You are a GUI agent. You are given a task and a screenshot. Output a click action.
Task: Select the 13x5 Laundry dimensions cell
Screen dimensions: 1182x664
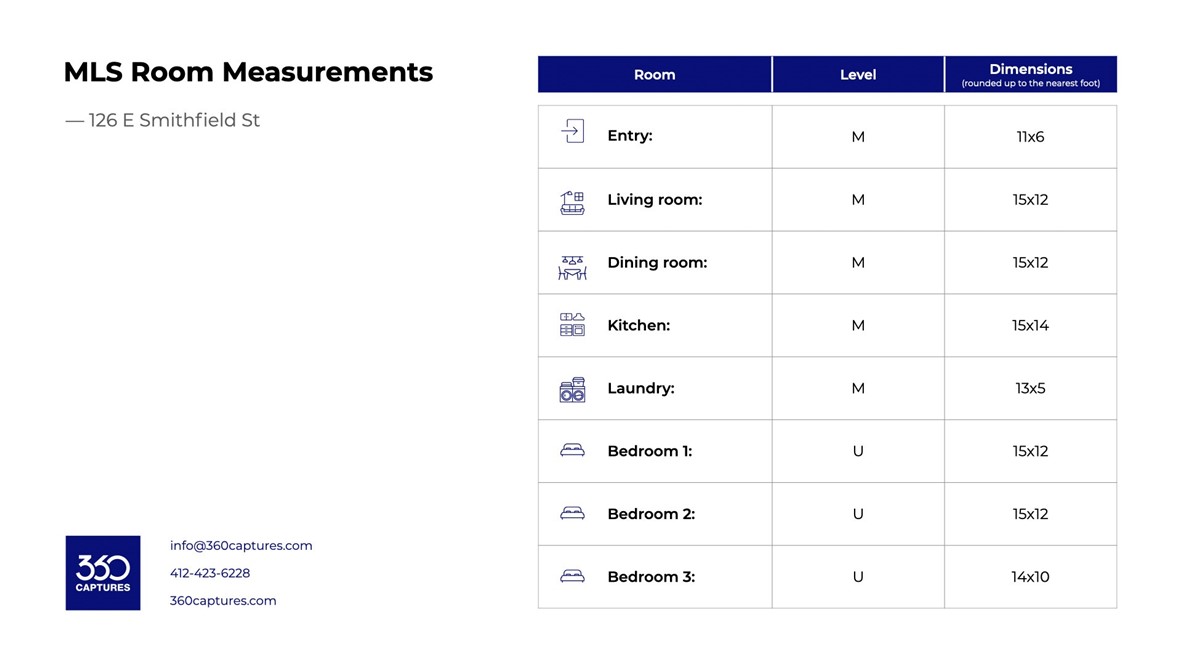tap(1030, 389)
